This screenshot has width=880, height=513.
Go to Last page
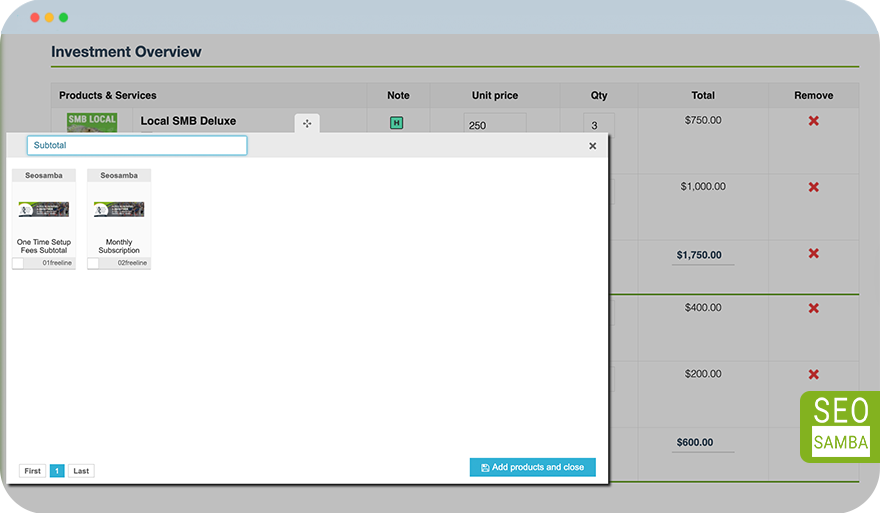81,471
